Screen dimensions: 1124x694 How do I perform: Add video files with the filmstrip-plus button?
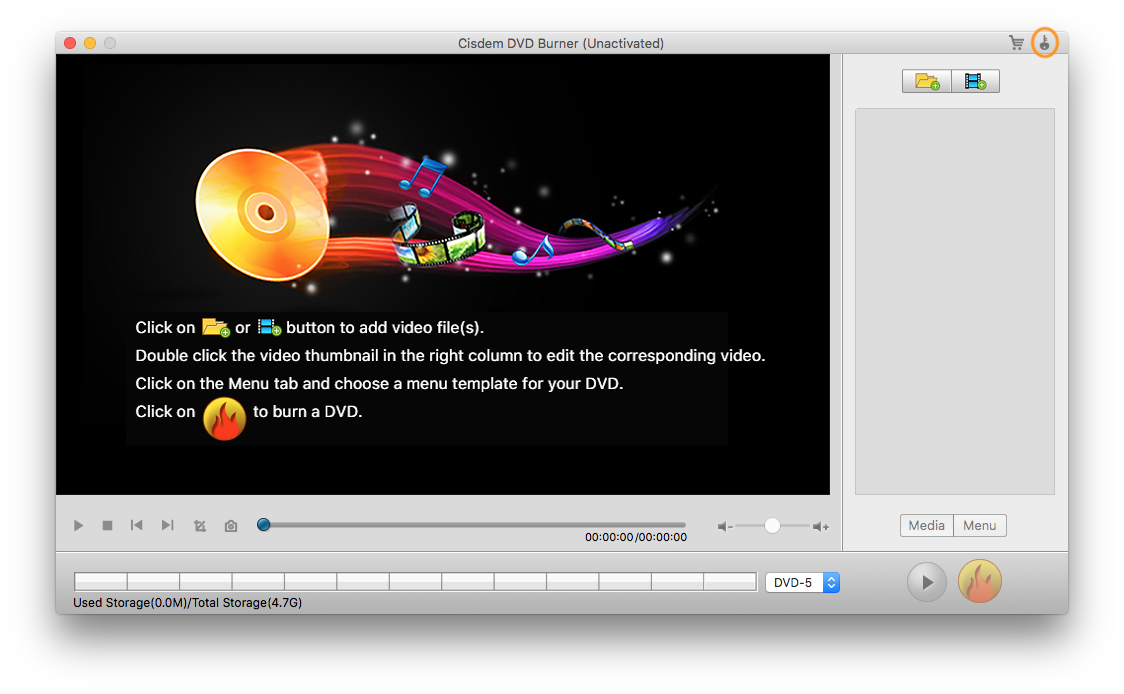(x=975, y=81)
